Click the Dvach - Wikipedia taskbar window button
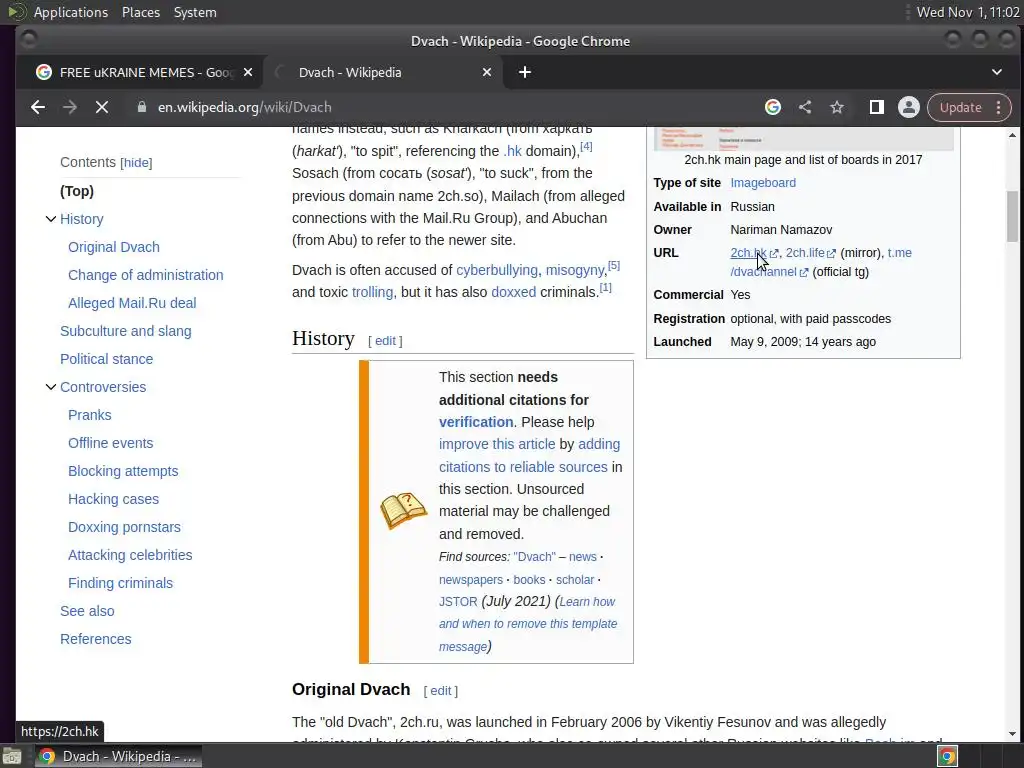The height and width of the screenshot is (768, 1024). 118,756
